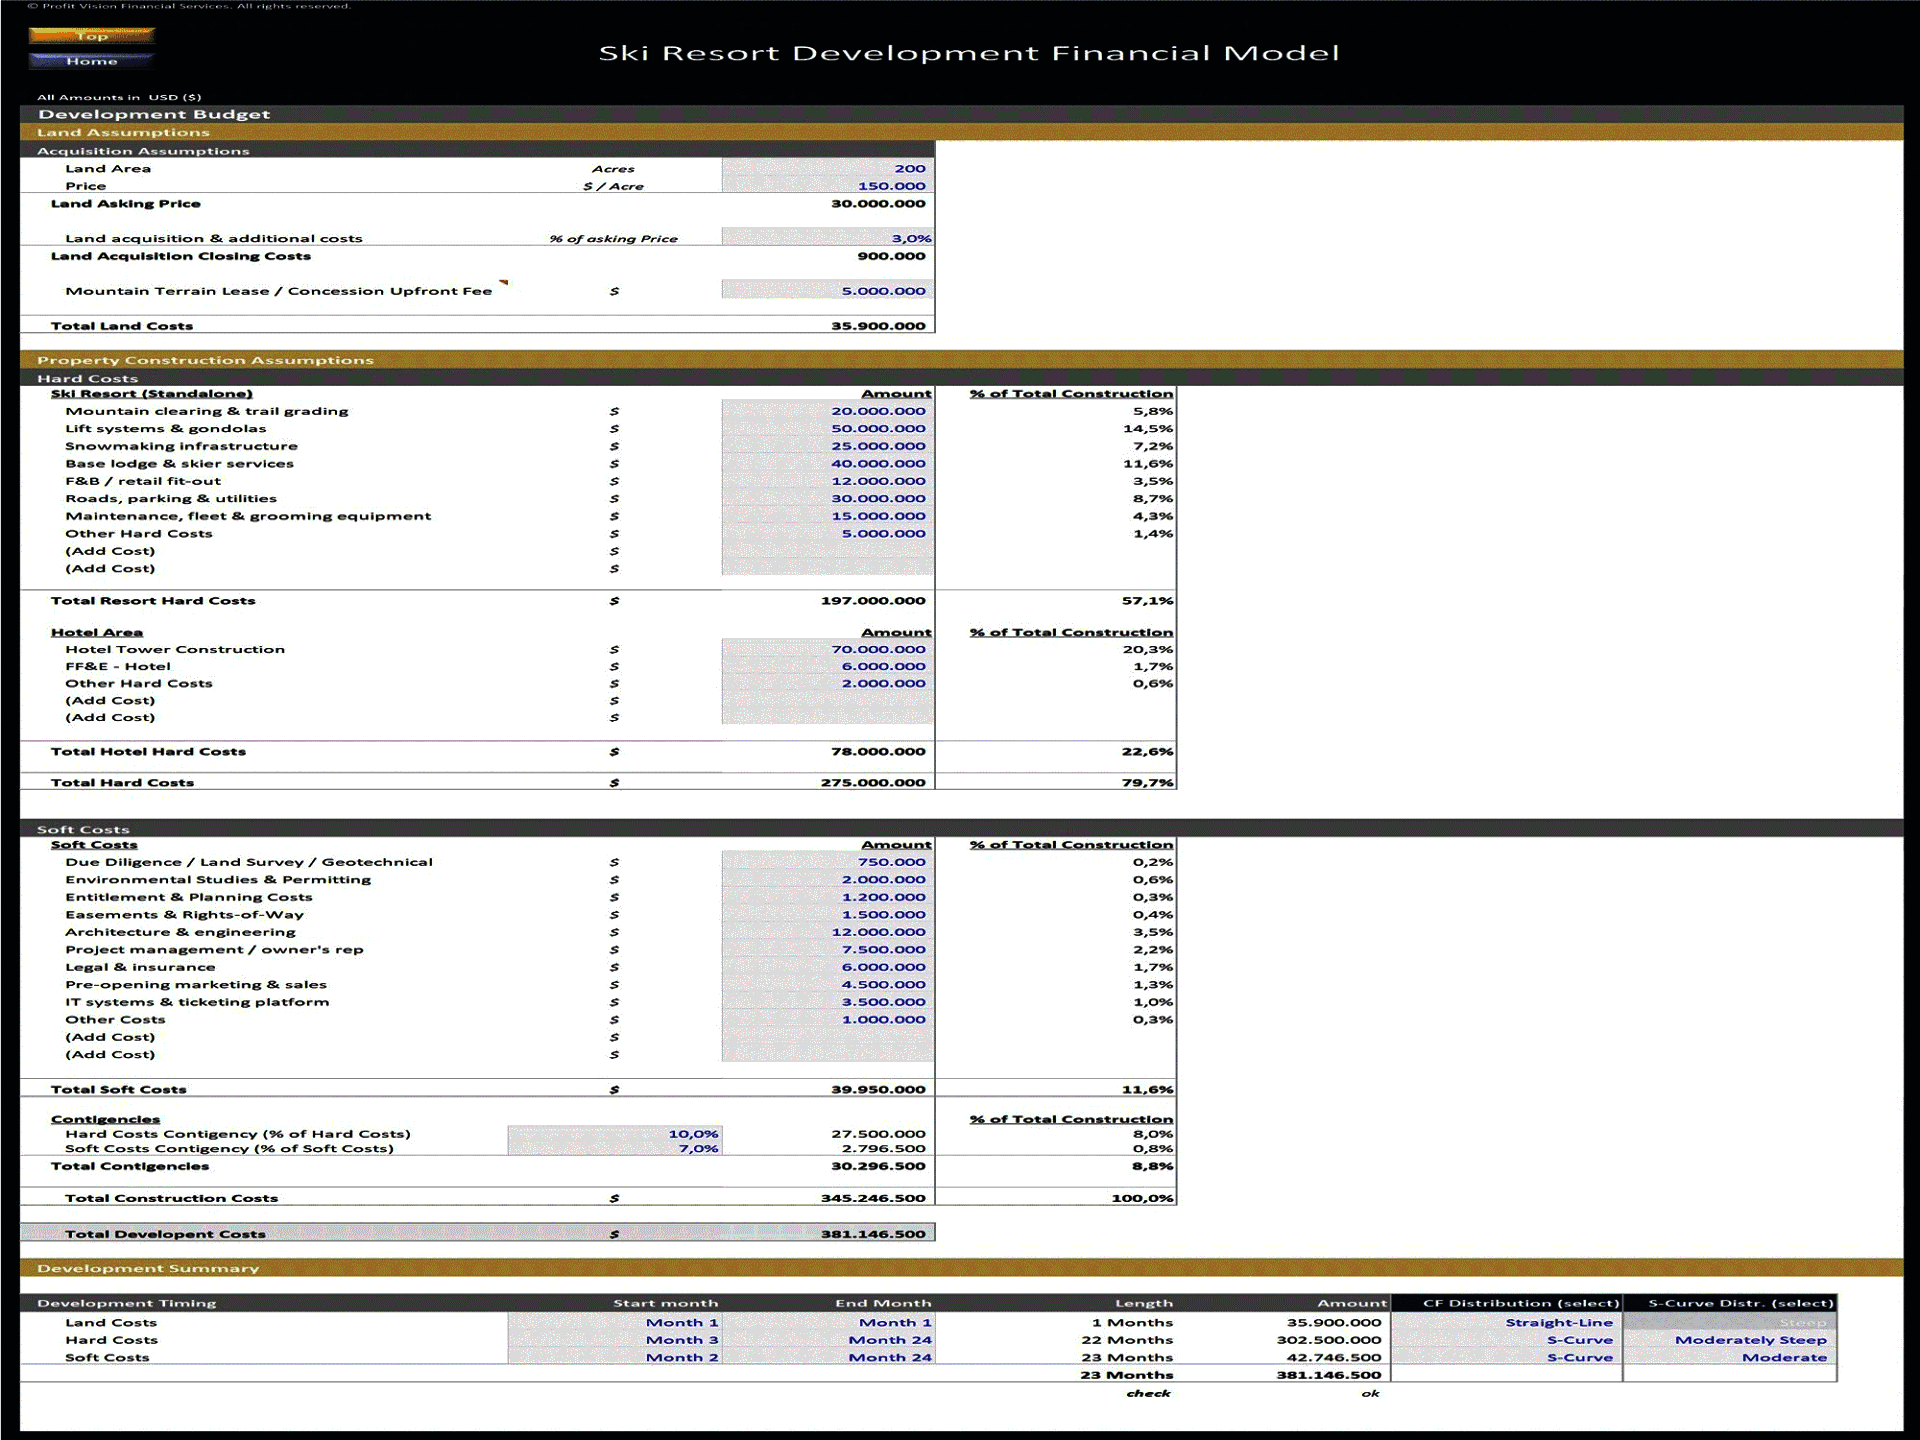
Task: Edit soft Other Costs amount 1.000.000
Action: (828, 1020)
